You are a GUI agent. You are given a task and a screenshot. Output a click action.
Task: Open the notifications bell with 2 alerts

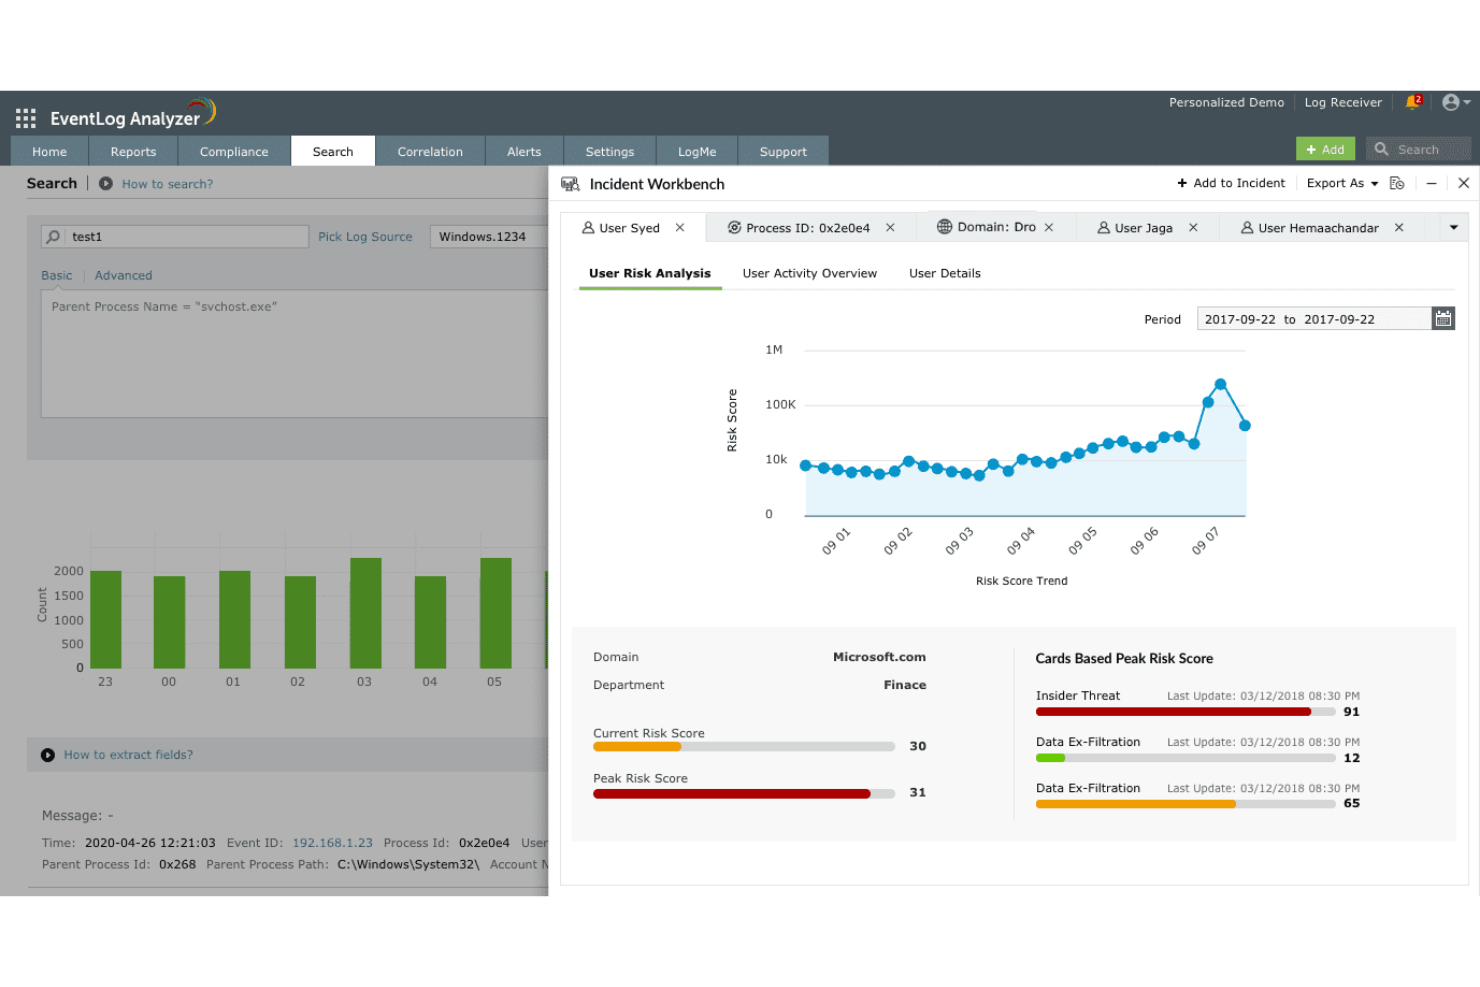[x=1413, y=101]
